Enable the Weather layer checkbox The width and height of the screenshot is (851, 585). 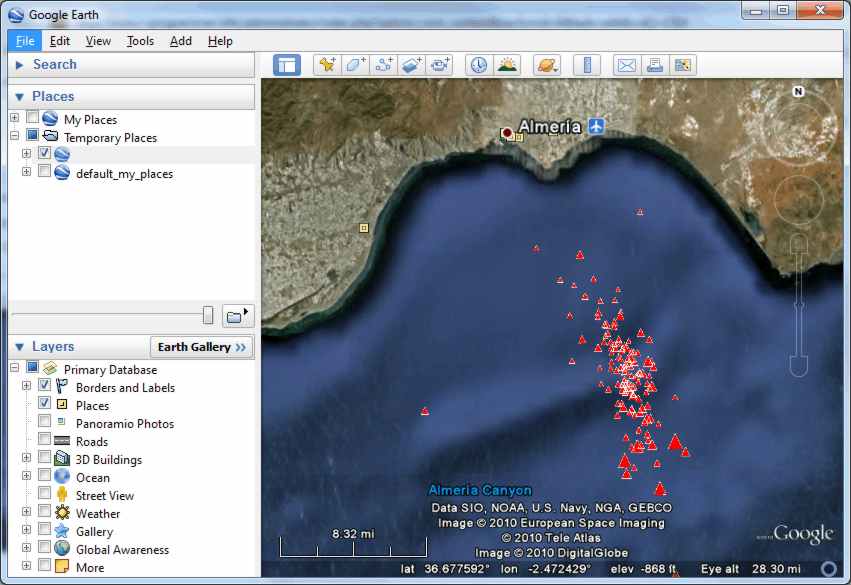pyautogui.click(x=45, y=511)
